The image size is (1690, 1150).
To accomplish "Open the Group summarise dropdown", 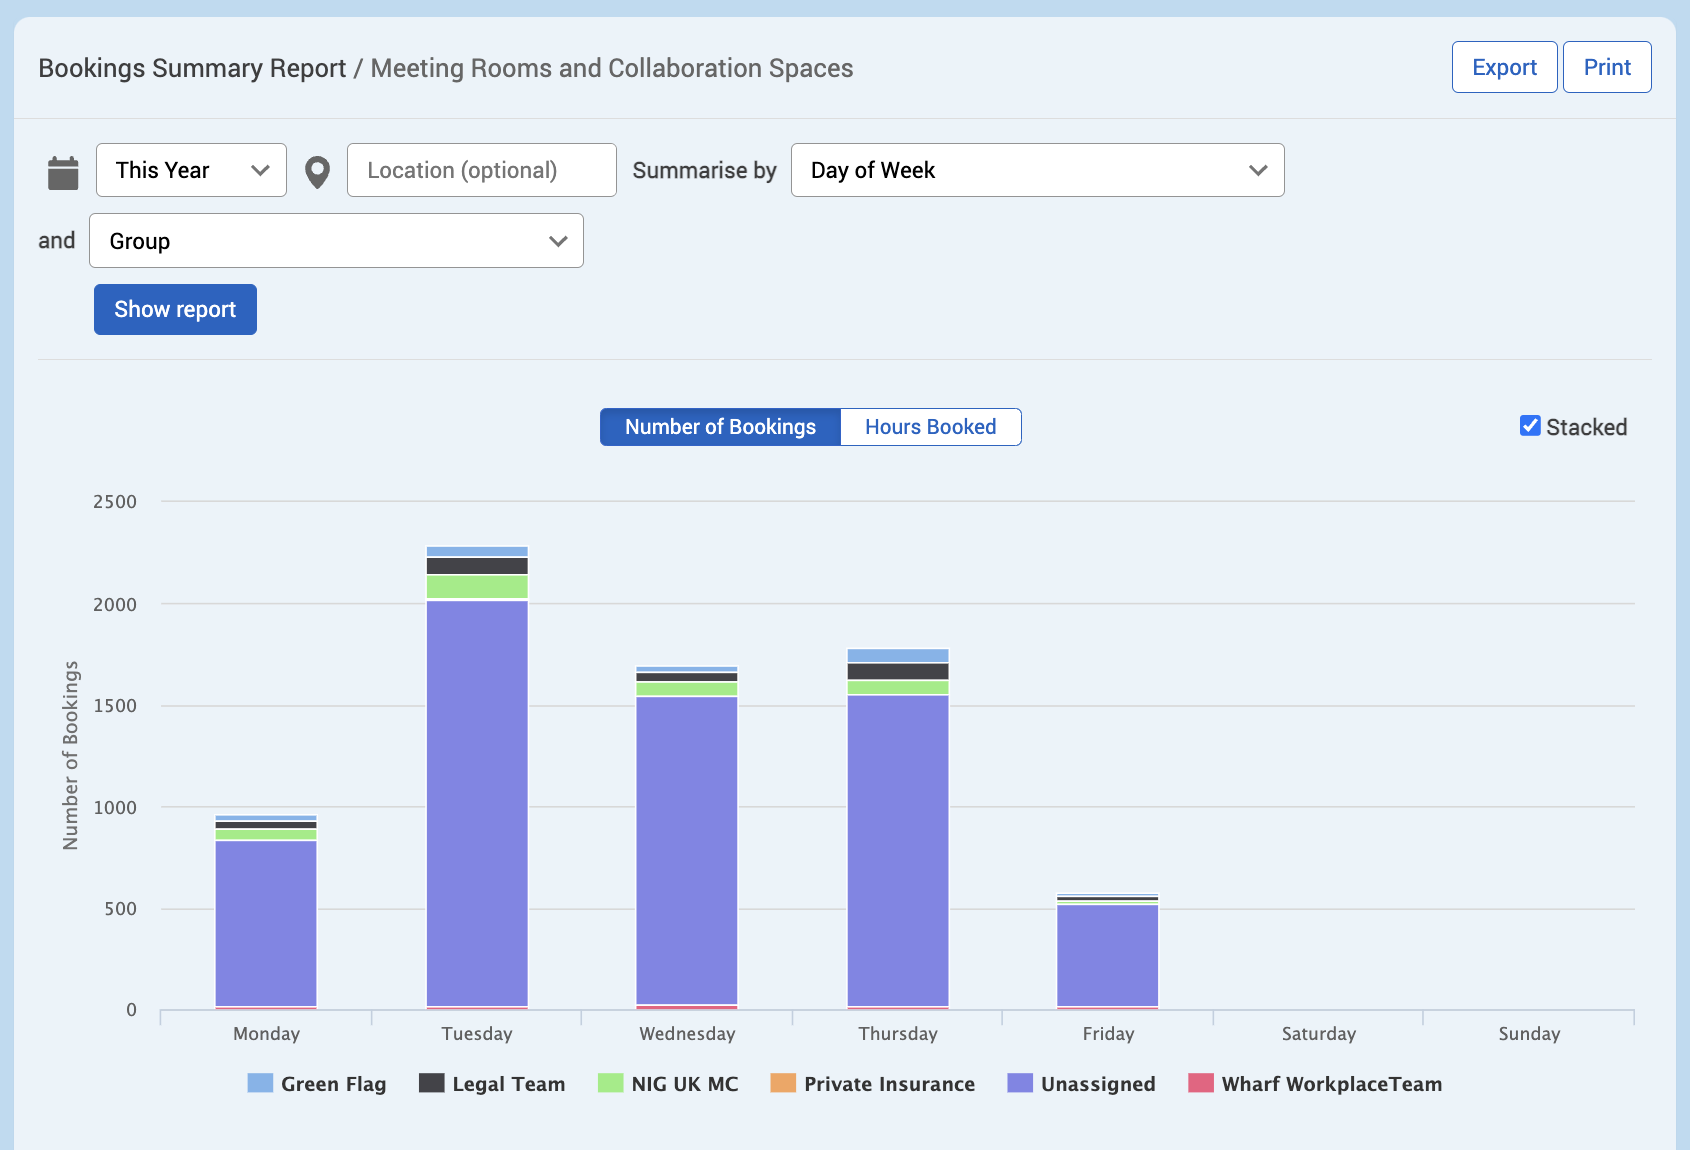I will click(336, 241).
